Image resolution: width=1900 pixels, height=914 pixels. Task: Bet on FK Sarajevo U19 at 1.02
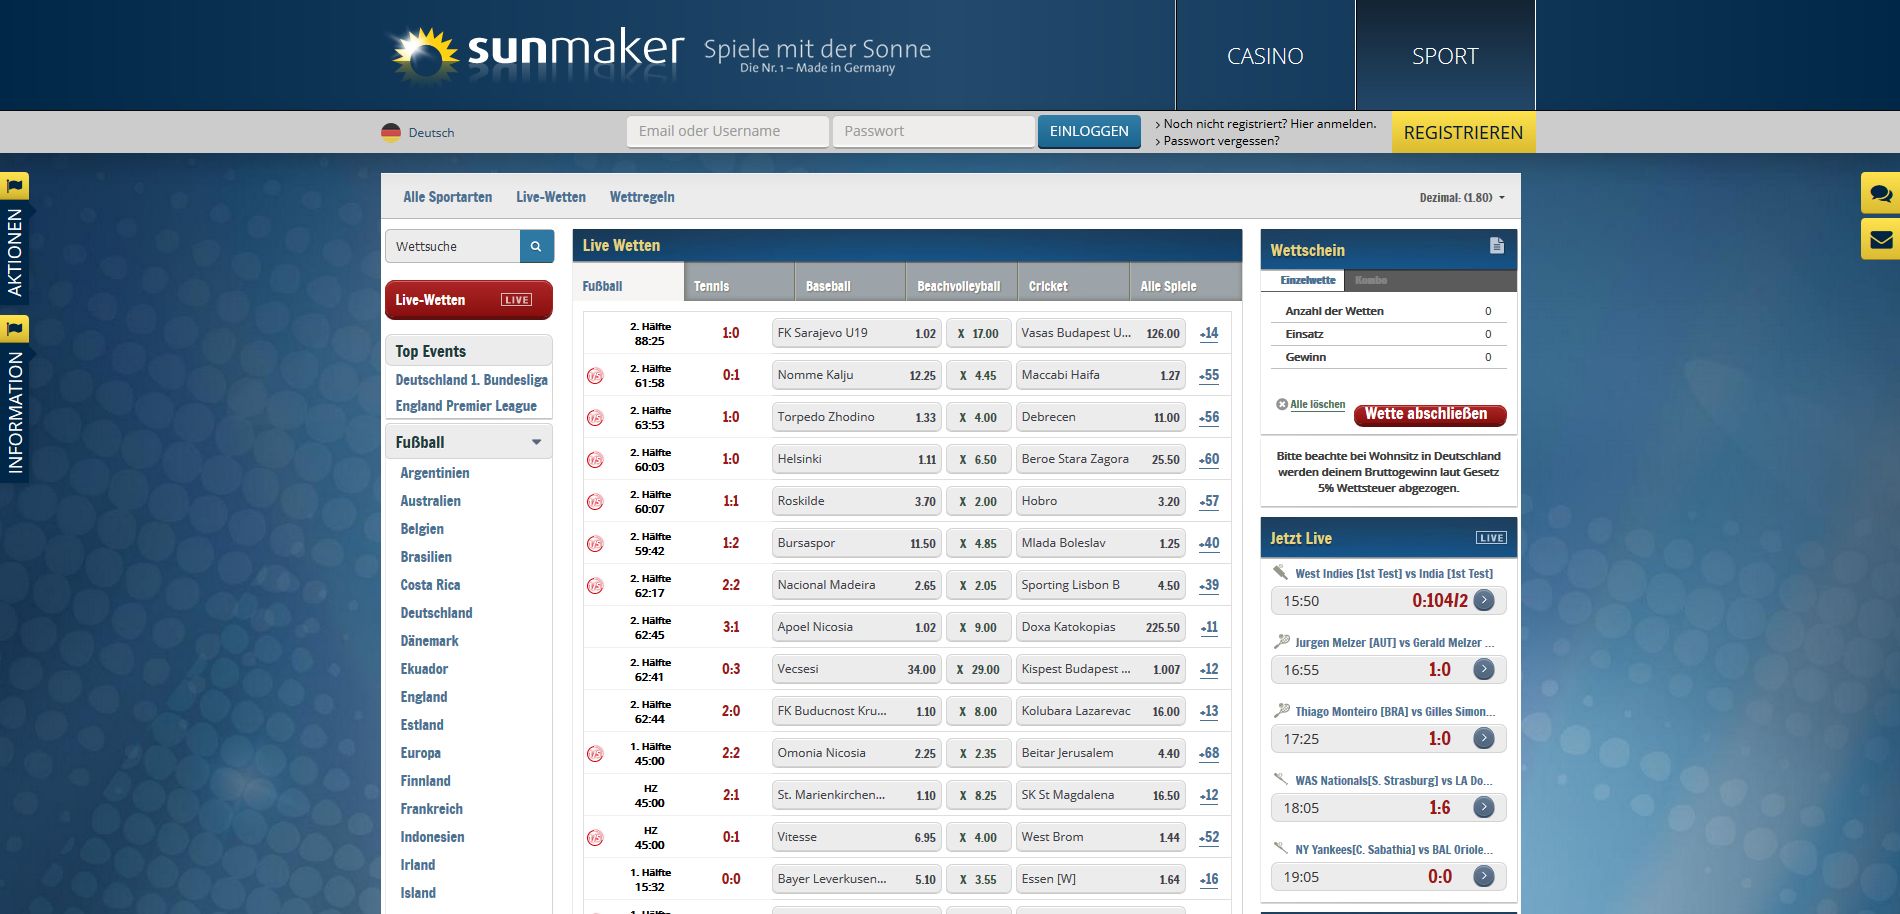856,333
